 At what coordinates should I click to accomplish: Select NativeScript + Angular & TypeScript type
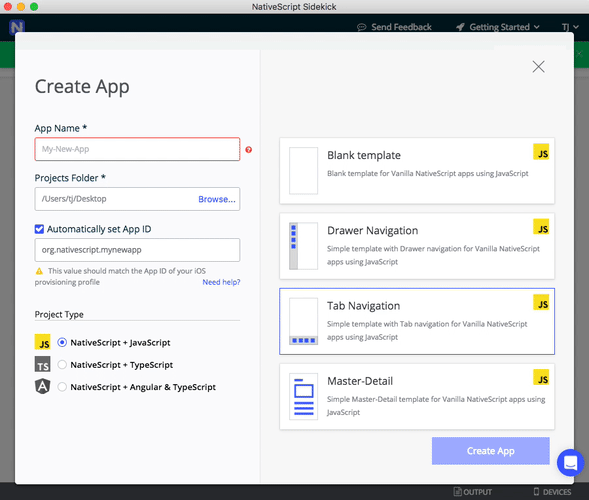[x=62, y=387]
